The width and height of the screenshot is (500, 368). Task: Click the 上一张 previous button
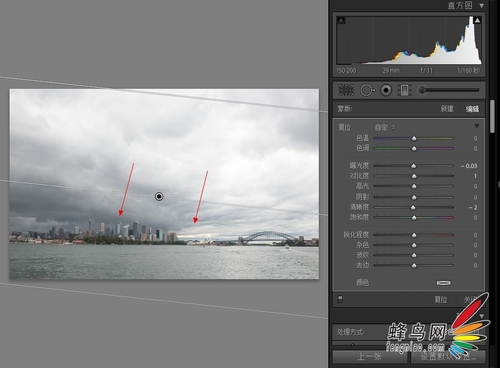click(370, 357)
